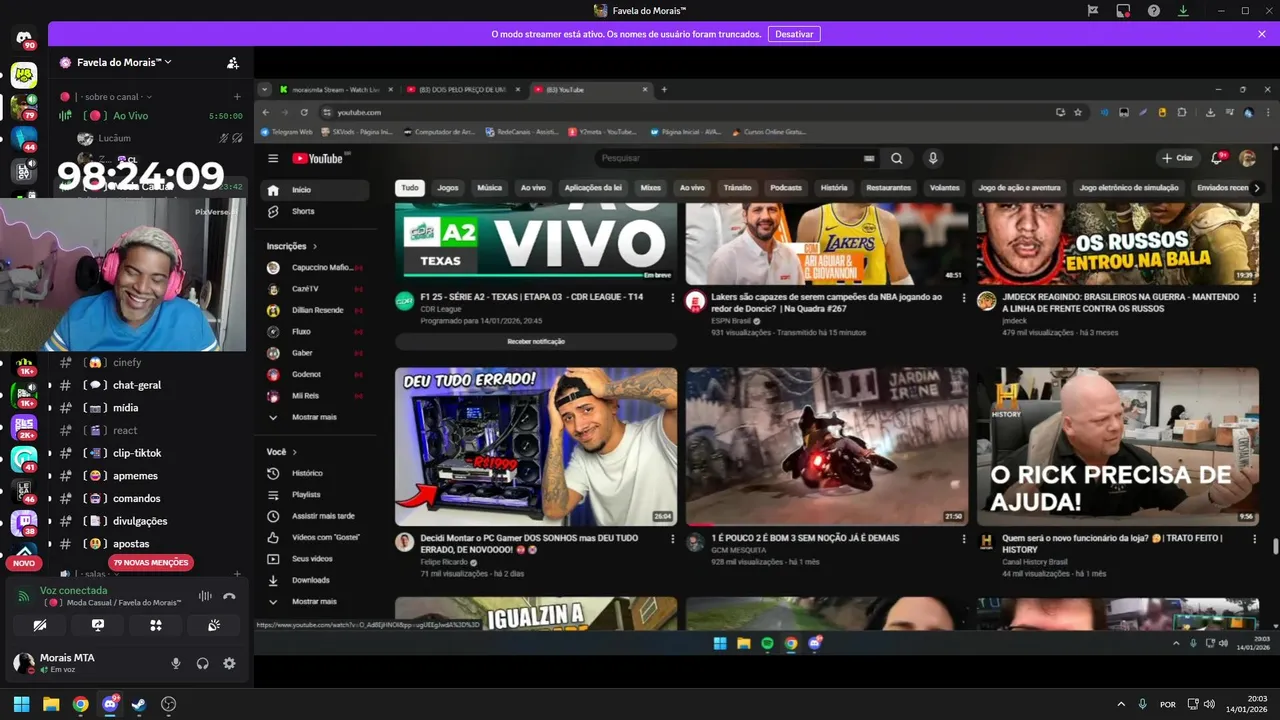
Task: Expand Inscrições section in YouTube sidebar
Action: (x=291, y=246)
